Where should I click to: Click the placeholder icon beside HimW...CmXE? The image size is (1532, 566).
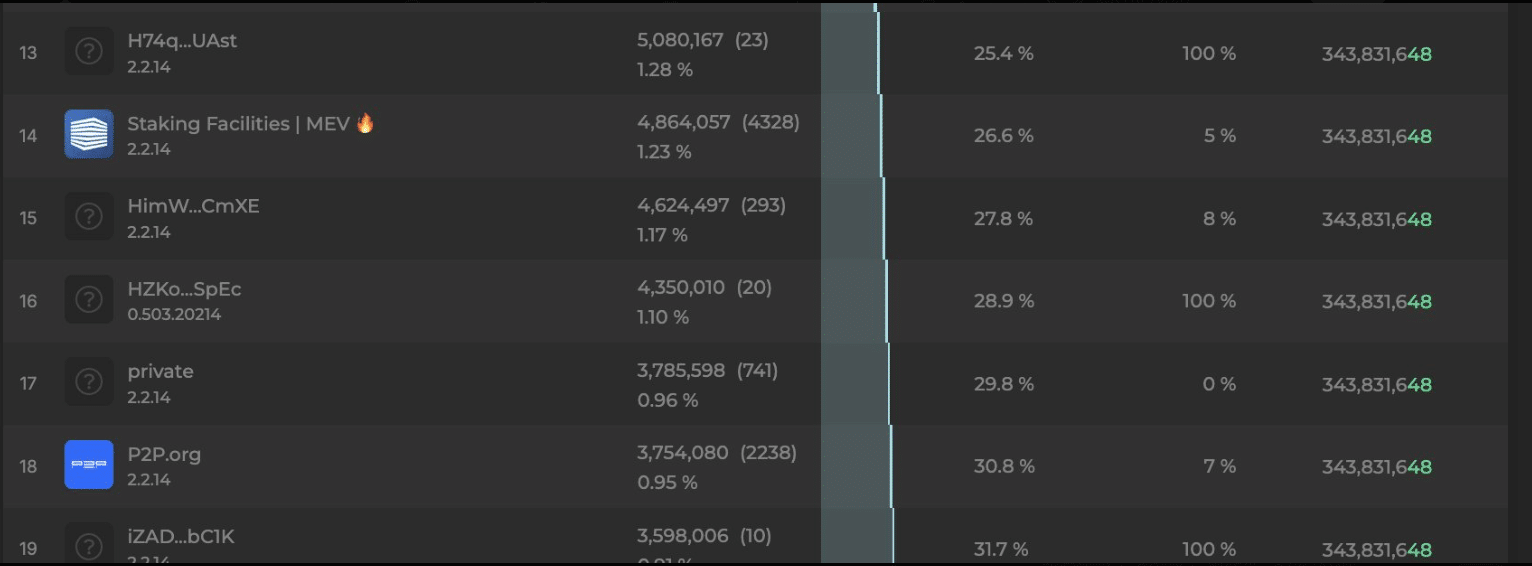coord(89,217)
